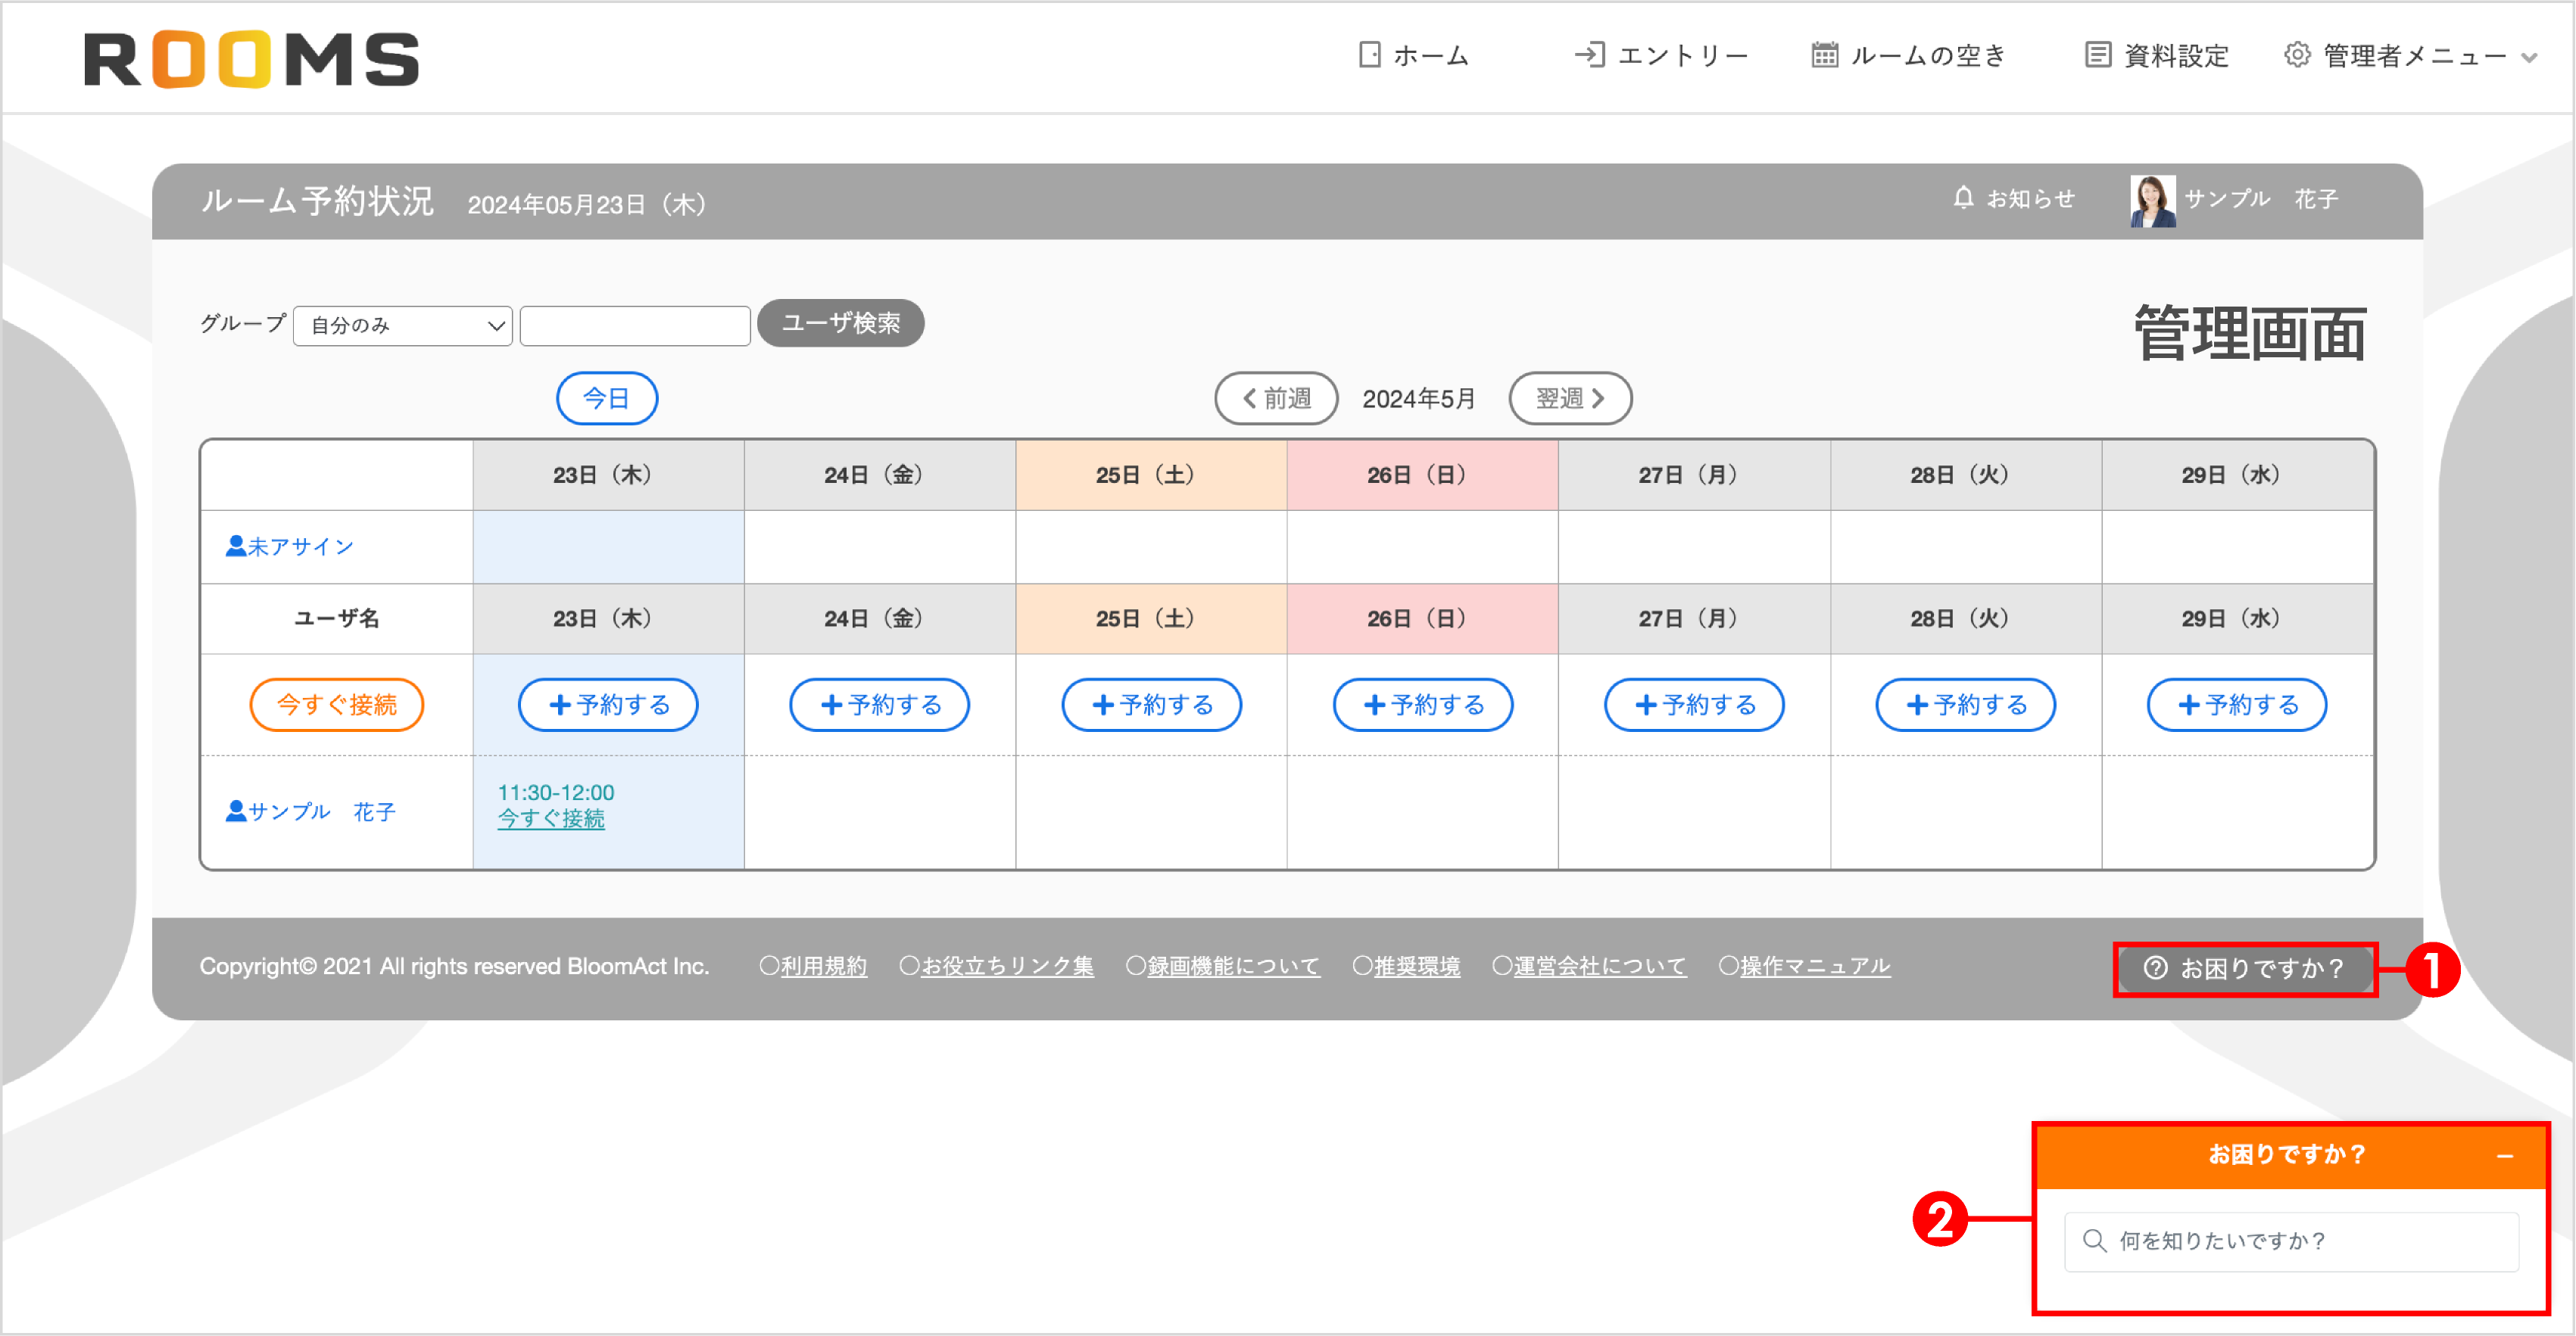Reserve on 26日 with 予約する
This screenshot has height=1336, width=2576.
[x=1423, y=705]
